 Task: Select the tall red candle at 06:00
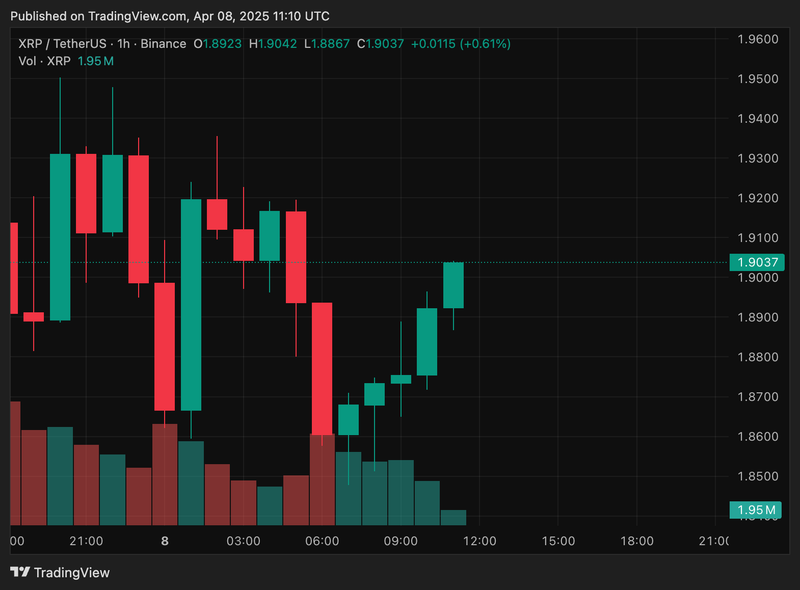point(322,370)
